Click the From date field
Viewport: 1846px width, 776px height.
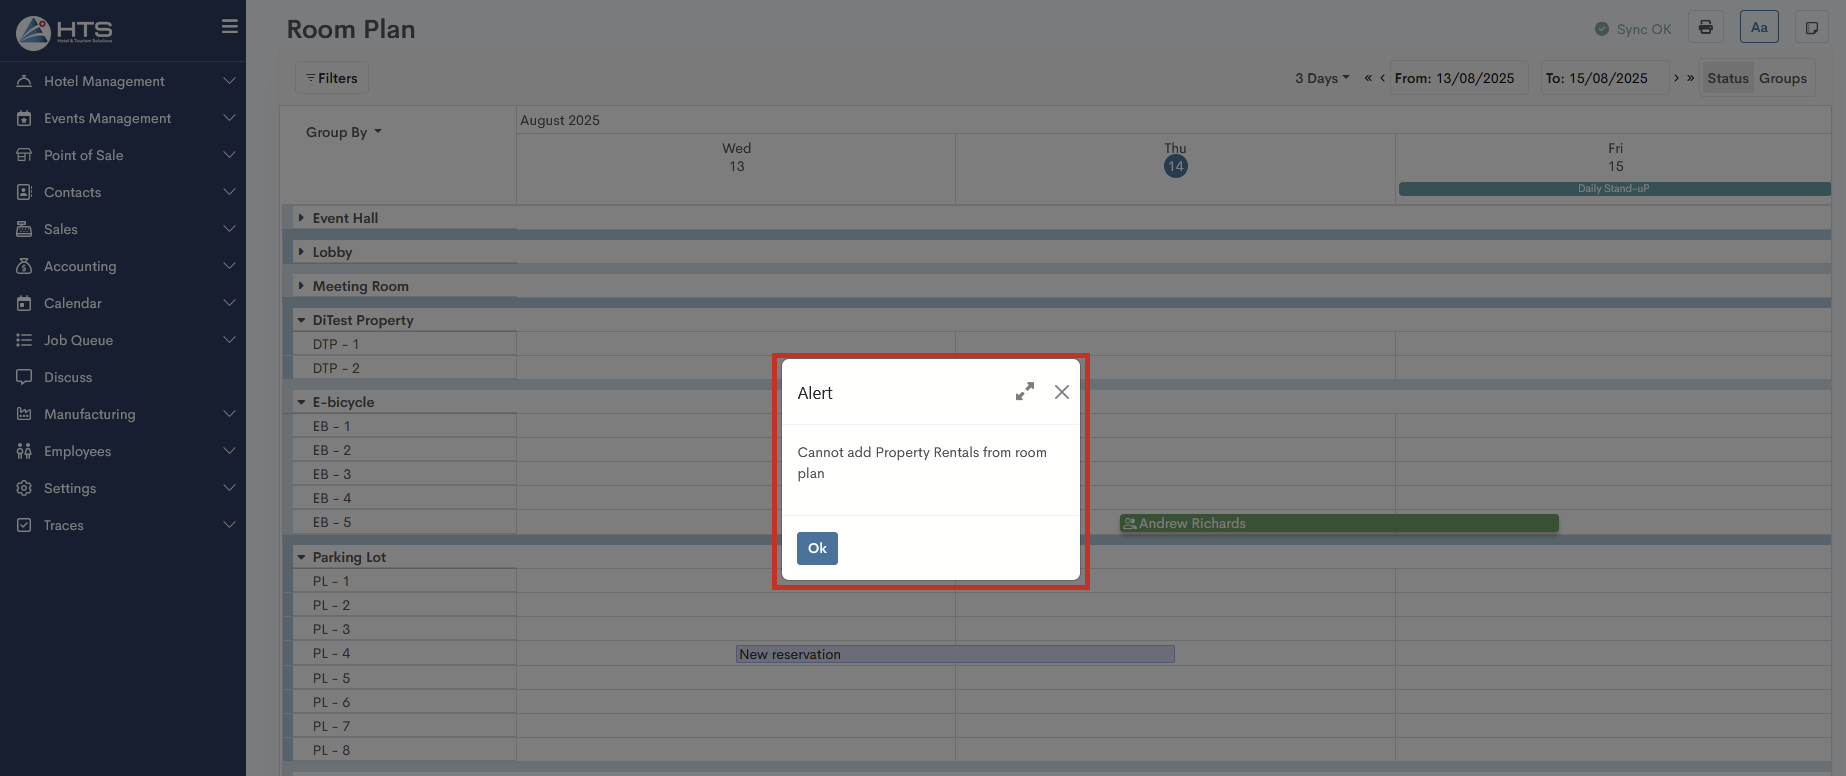coord(1455,78)
